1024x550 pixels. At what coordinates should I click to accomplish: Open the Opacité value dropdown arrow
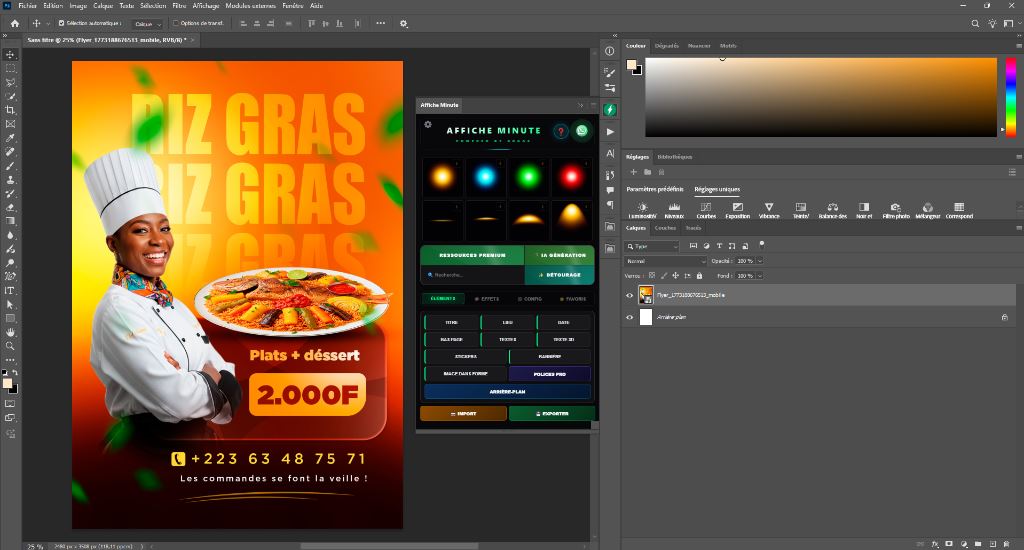[760, 261]
